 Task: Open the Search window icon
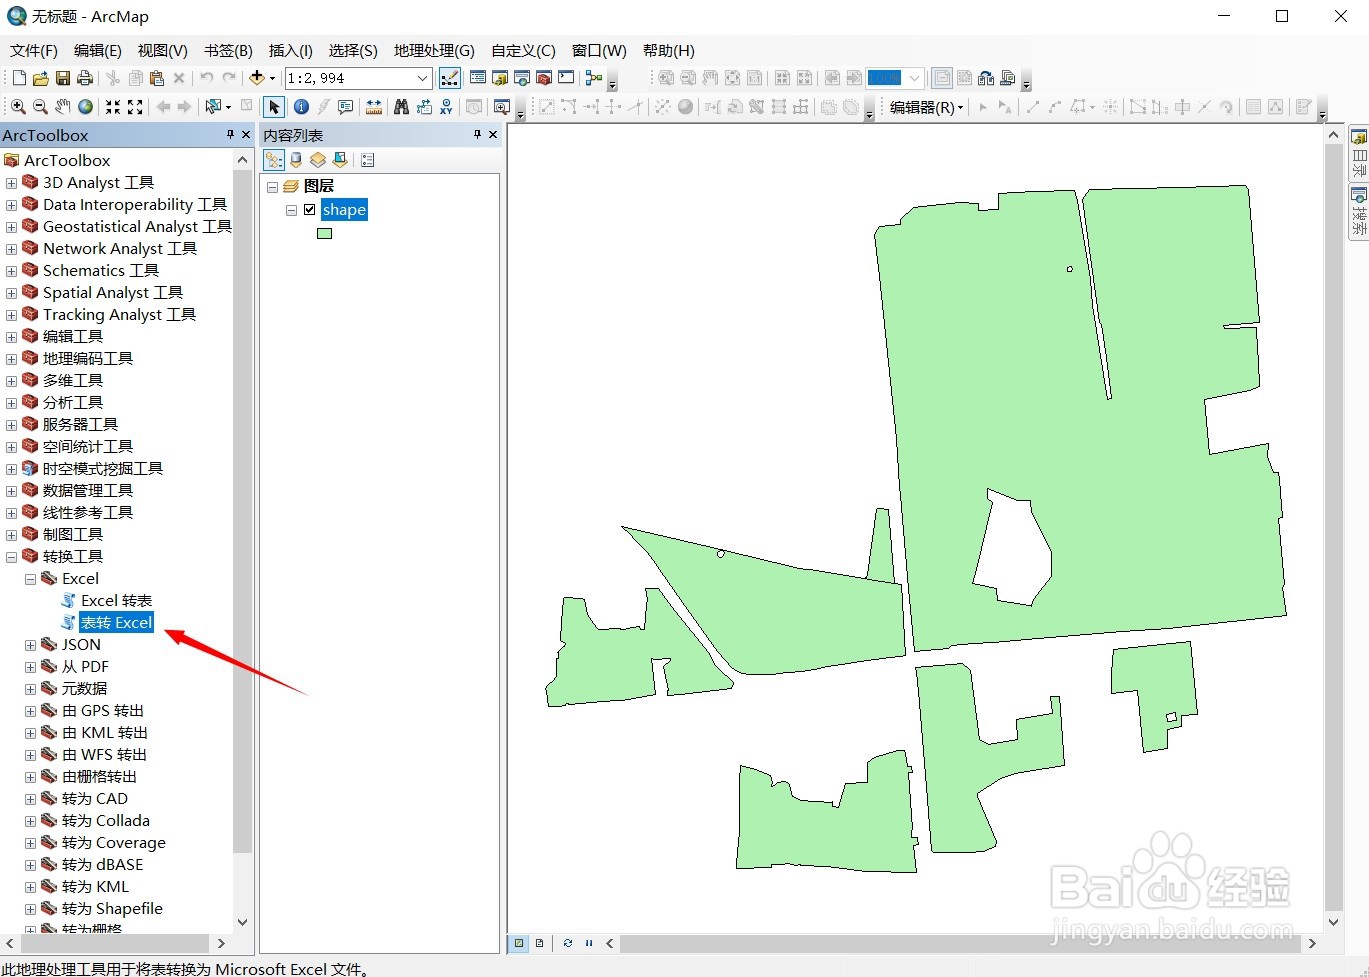(x=522, y=78)
